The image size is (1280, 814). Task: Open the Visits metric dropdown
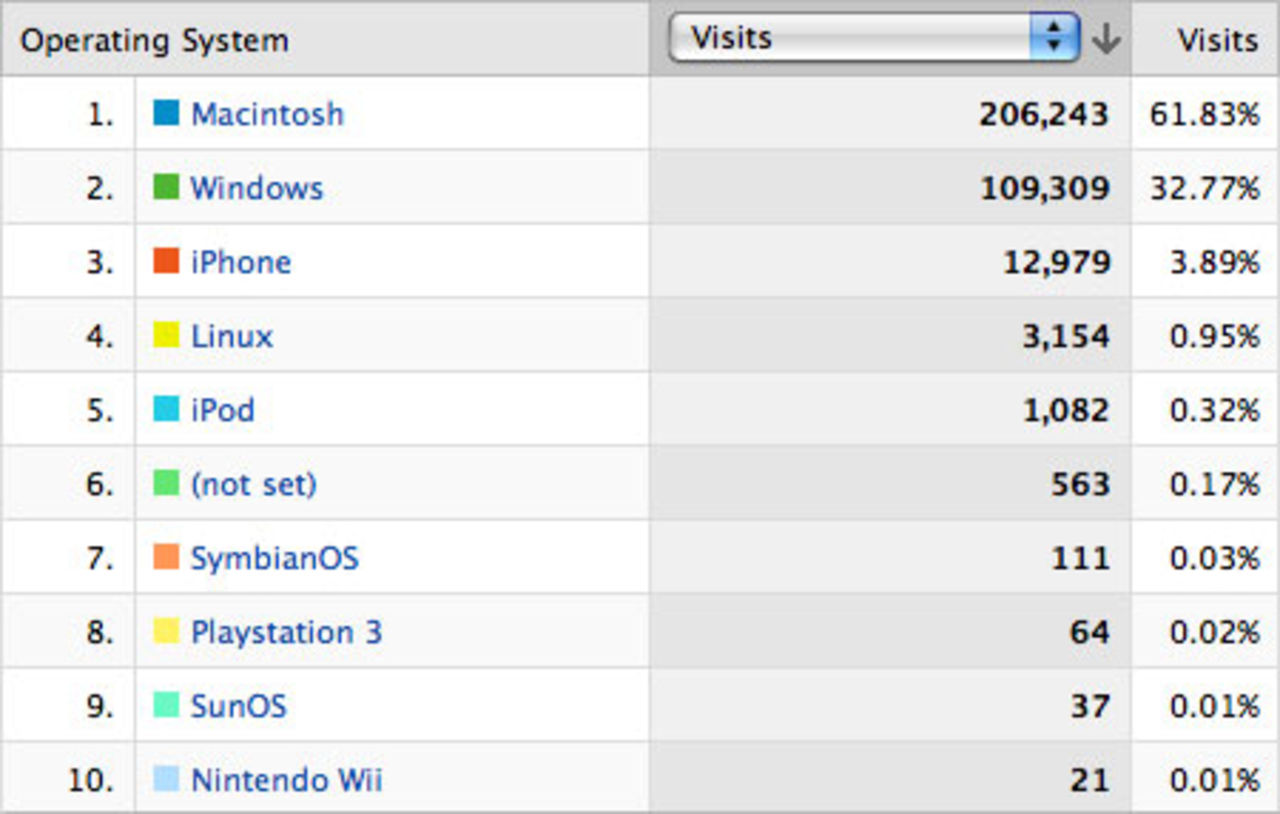(873, 39)
